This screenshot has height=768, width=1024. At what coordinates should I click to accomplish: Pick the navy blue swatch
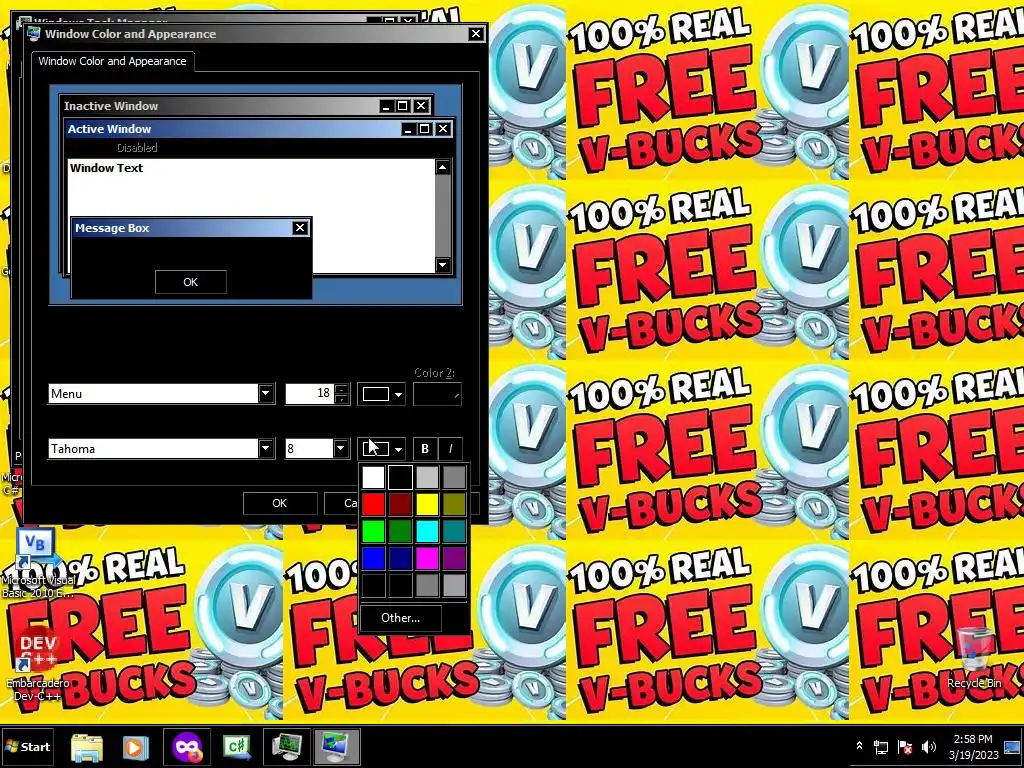tap(400, 558)
